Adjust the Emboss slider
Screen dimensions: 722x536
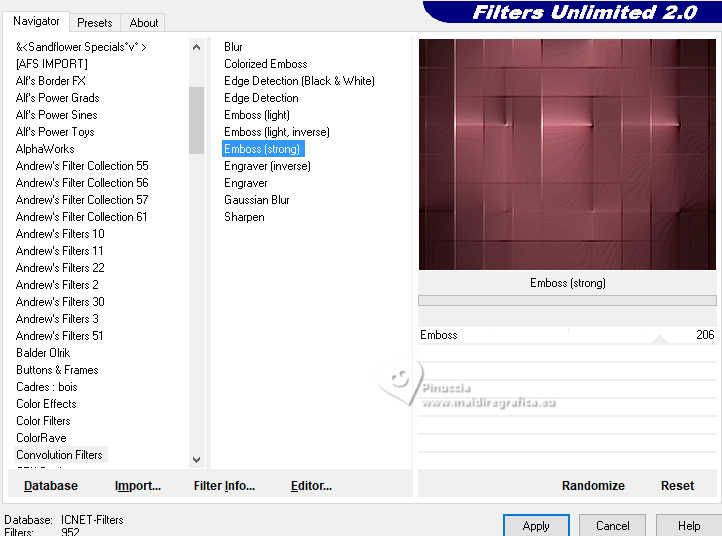(x=660, y=339)
